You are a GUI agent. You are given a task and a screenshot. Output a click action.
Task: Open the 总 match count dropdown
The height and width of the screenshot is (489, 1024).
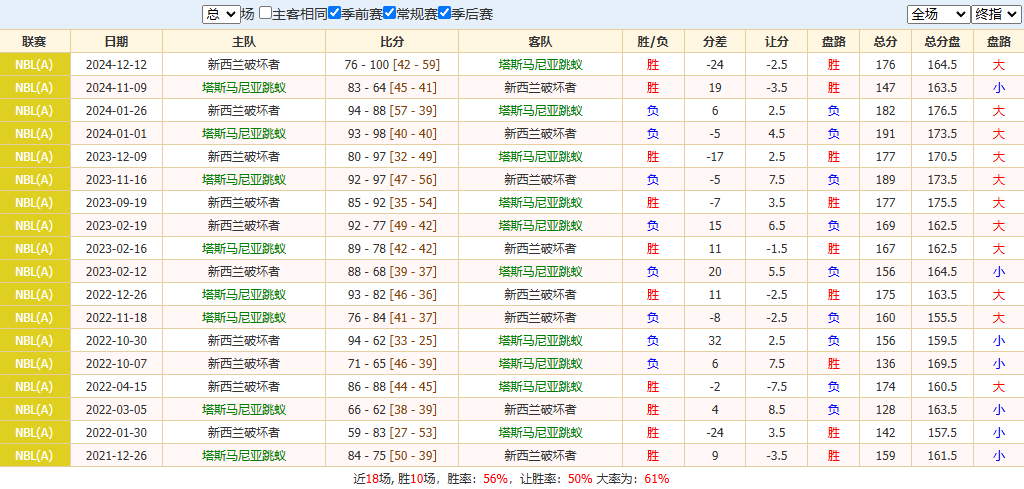221,14
